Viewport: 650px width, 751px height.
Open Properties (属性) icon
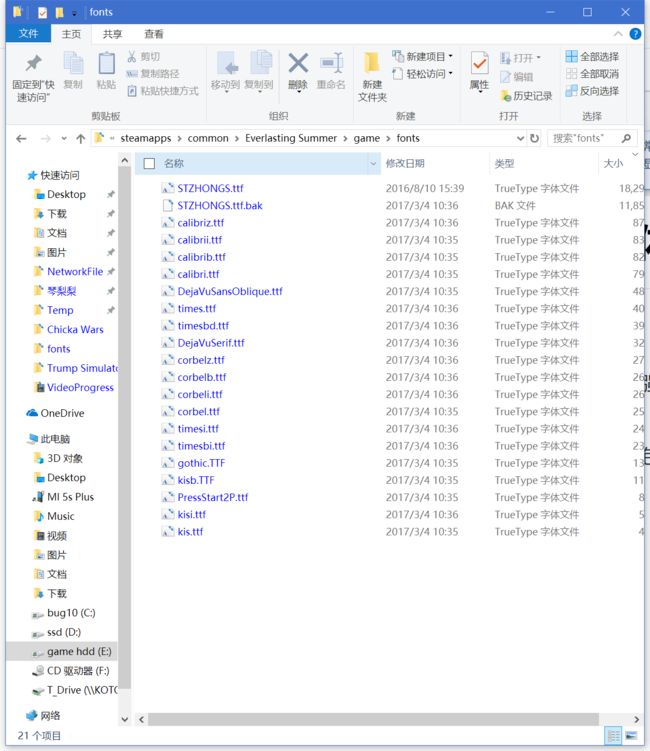(479, 71)
